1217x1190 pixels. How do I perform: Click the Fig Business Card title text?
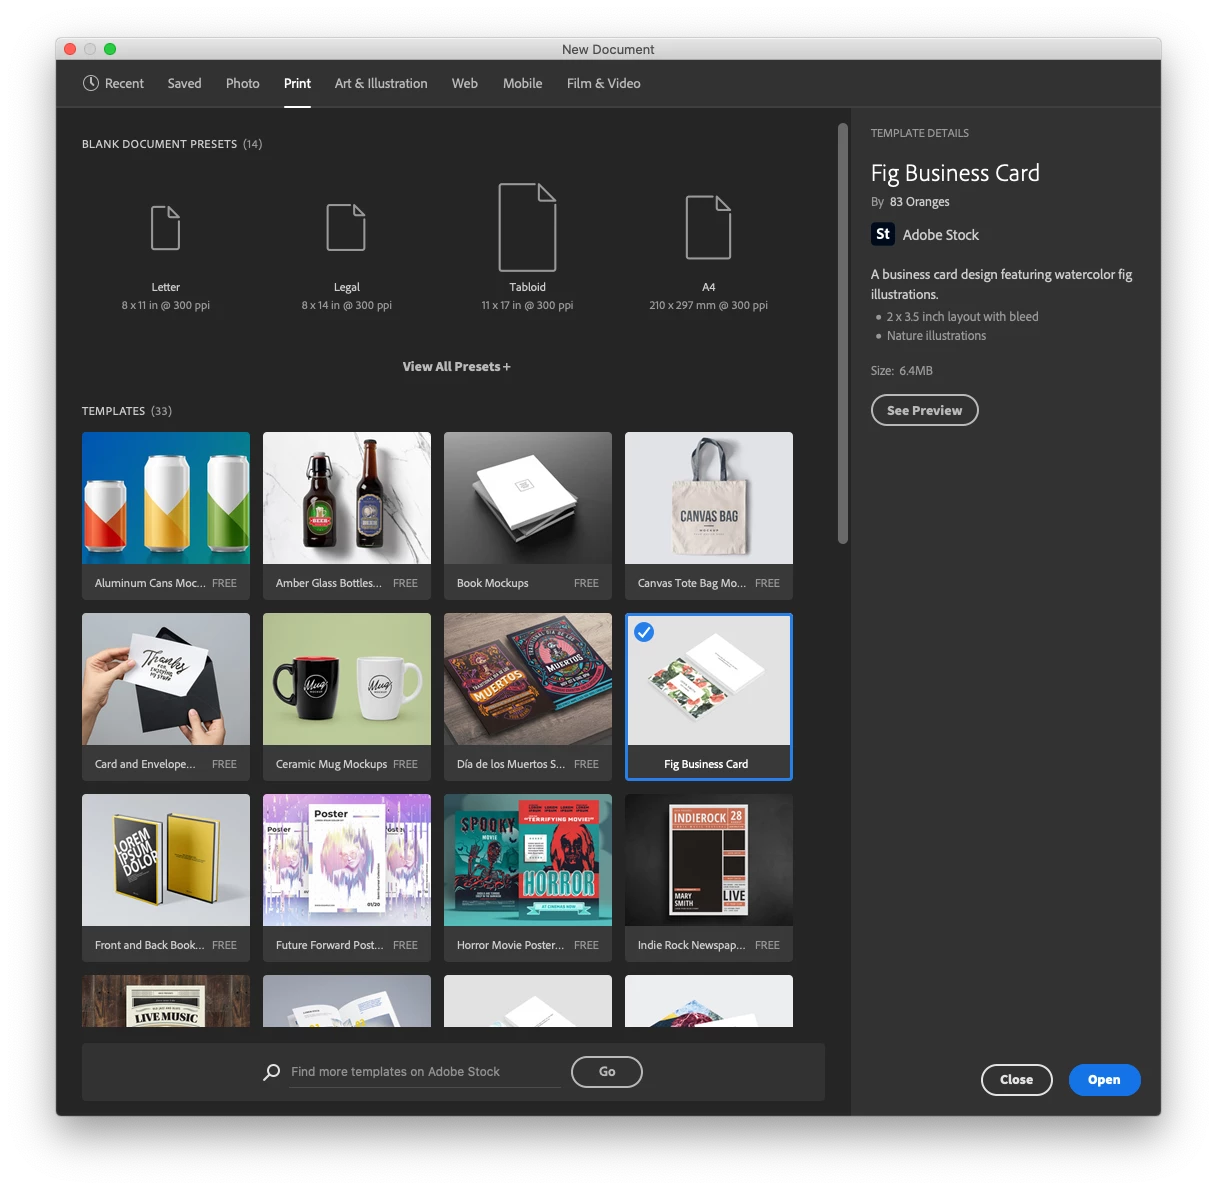955,173
